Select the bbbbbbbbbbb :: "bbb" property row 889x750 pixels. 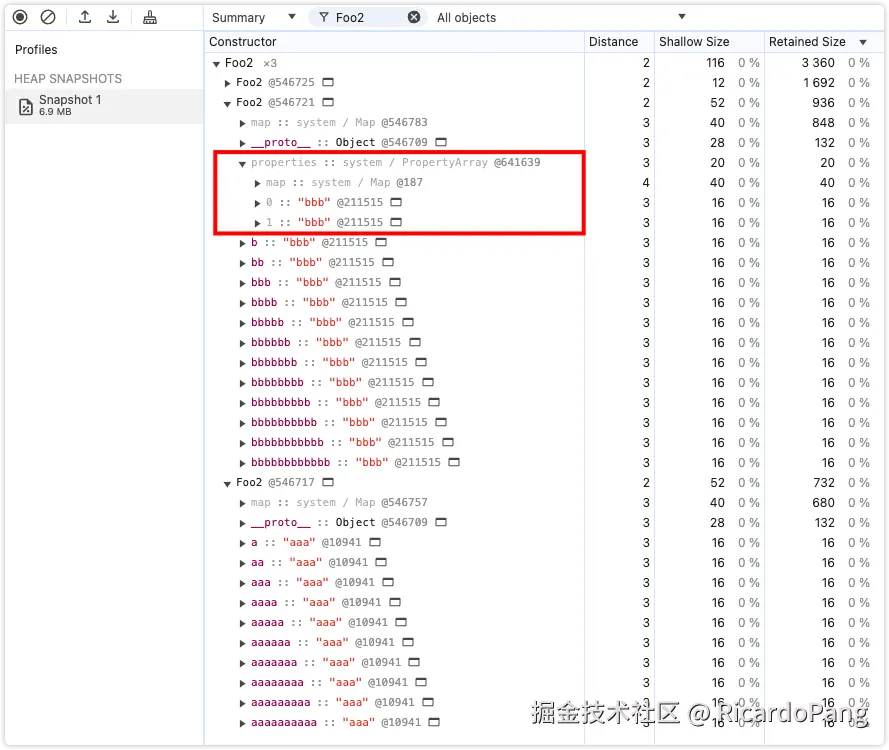click(x=544, y=442)
